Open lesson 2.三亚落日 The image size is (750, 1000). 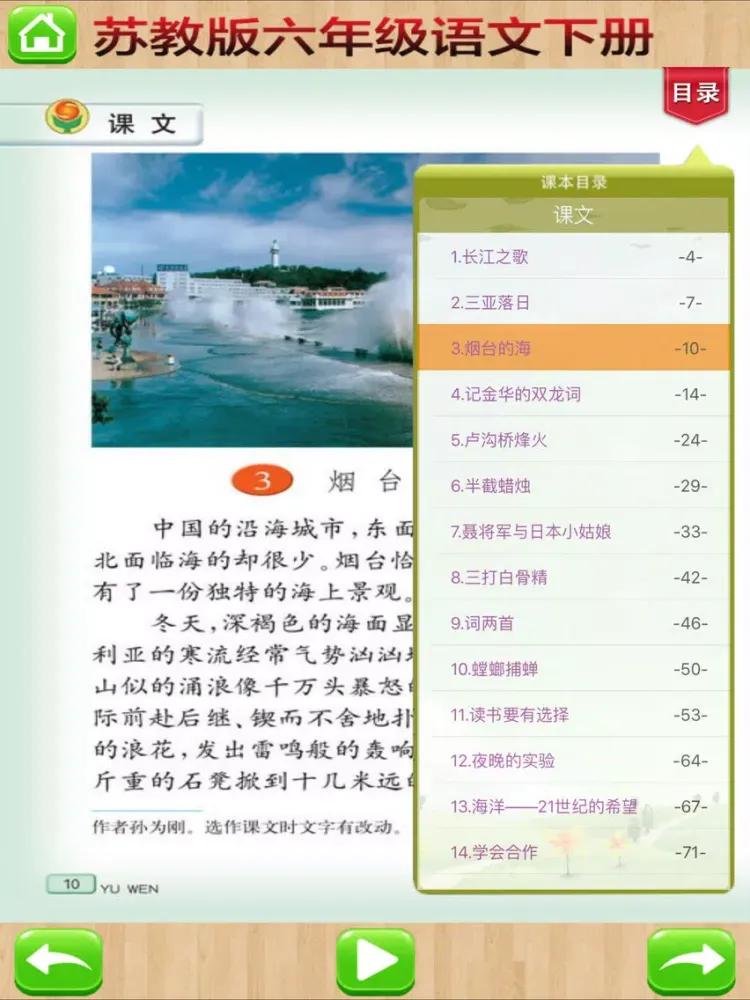(573, 302)
